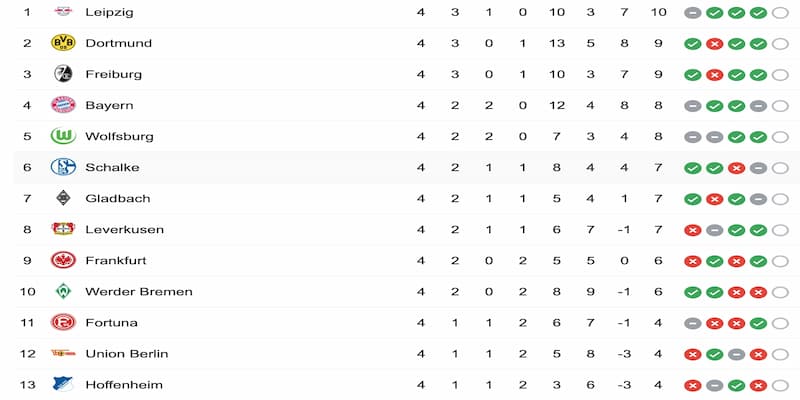Select the Fortuna club badge
Image resolution: width=800 pixels, height=400 pixels.
point(63,322)
